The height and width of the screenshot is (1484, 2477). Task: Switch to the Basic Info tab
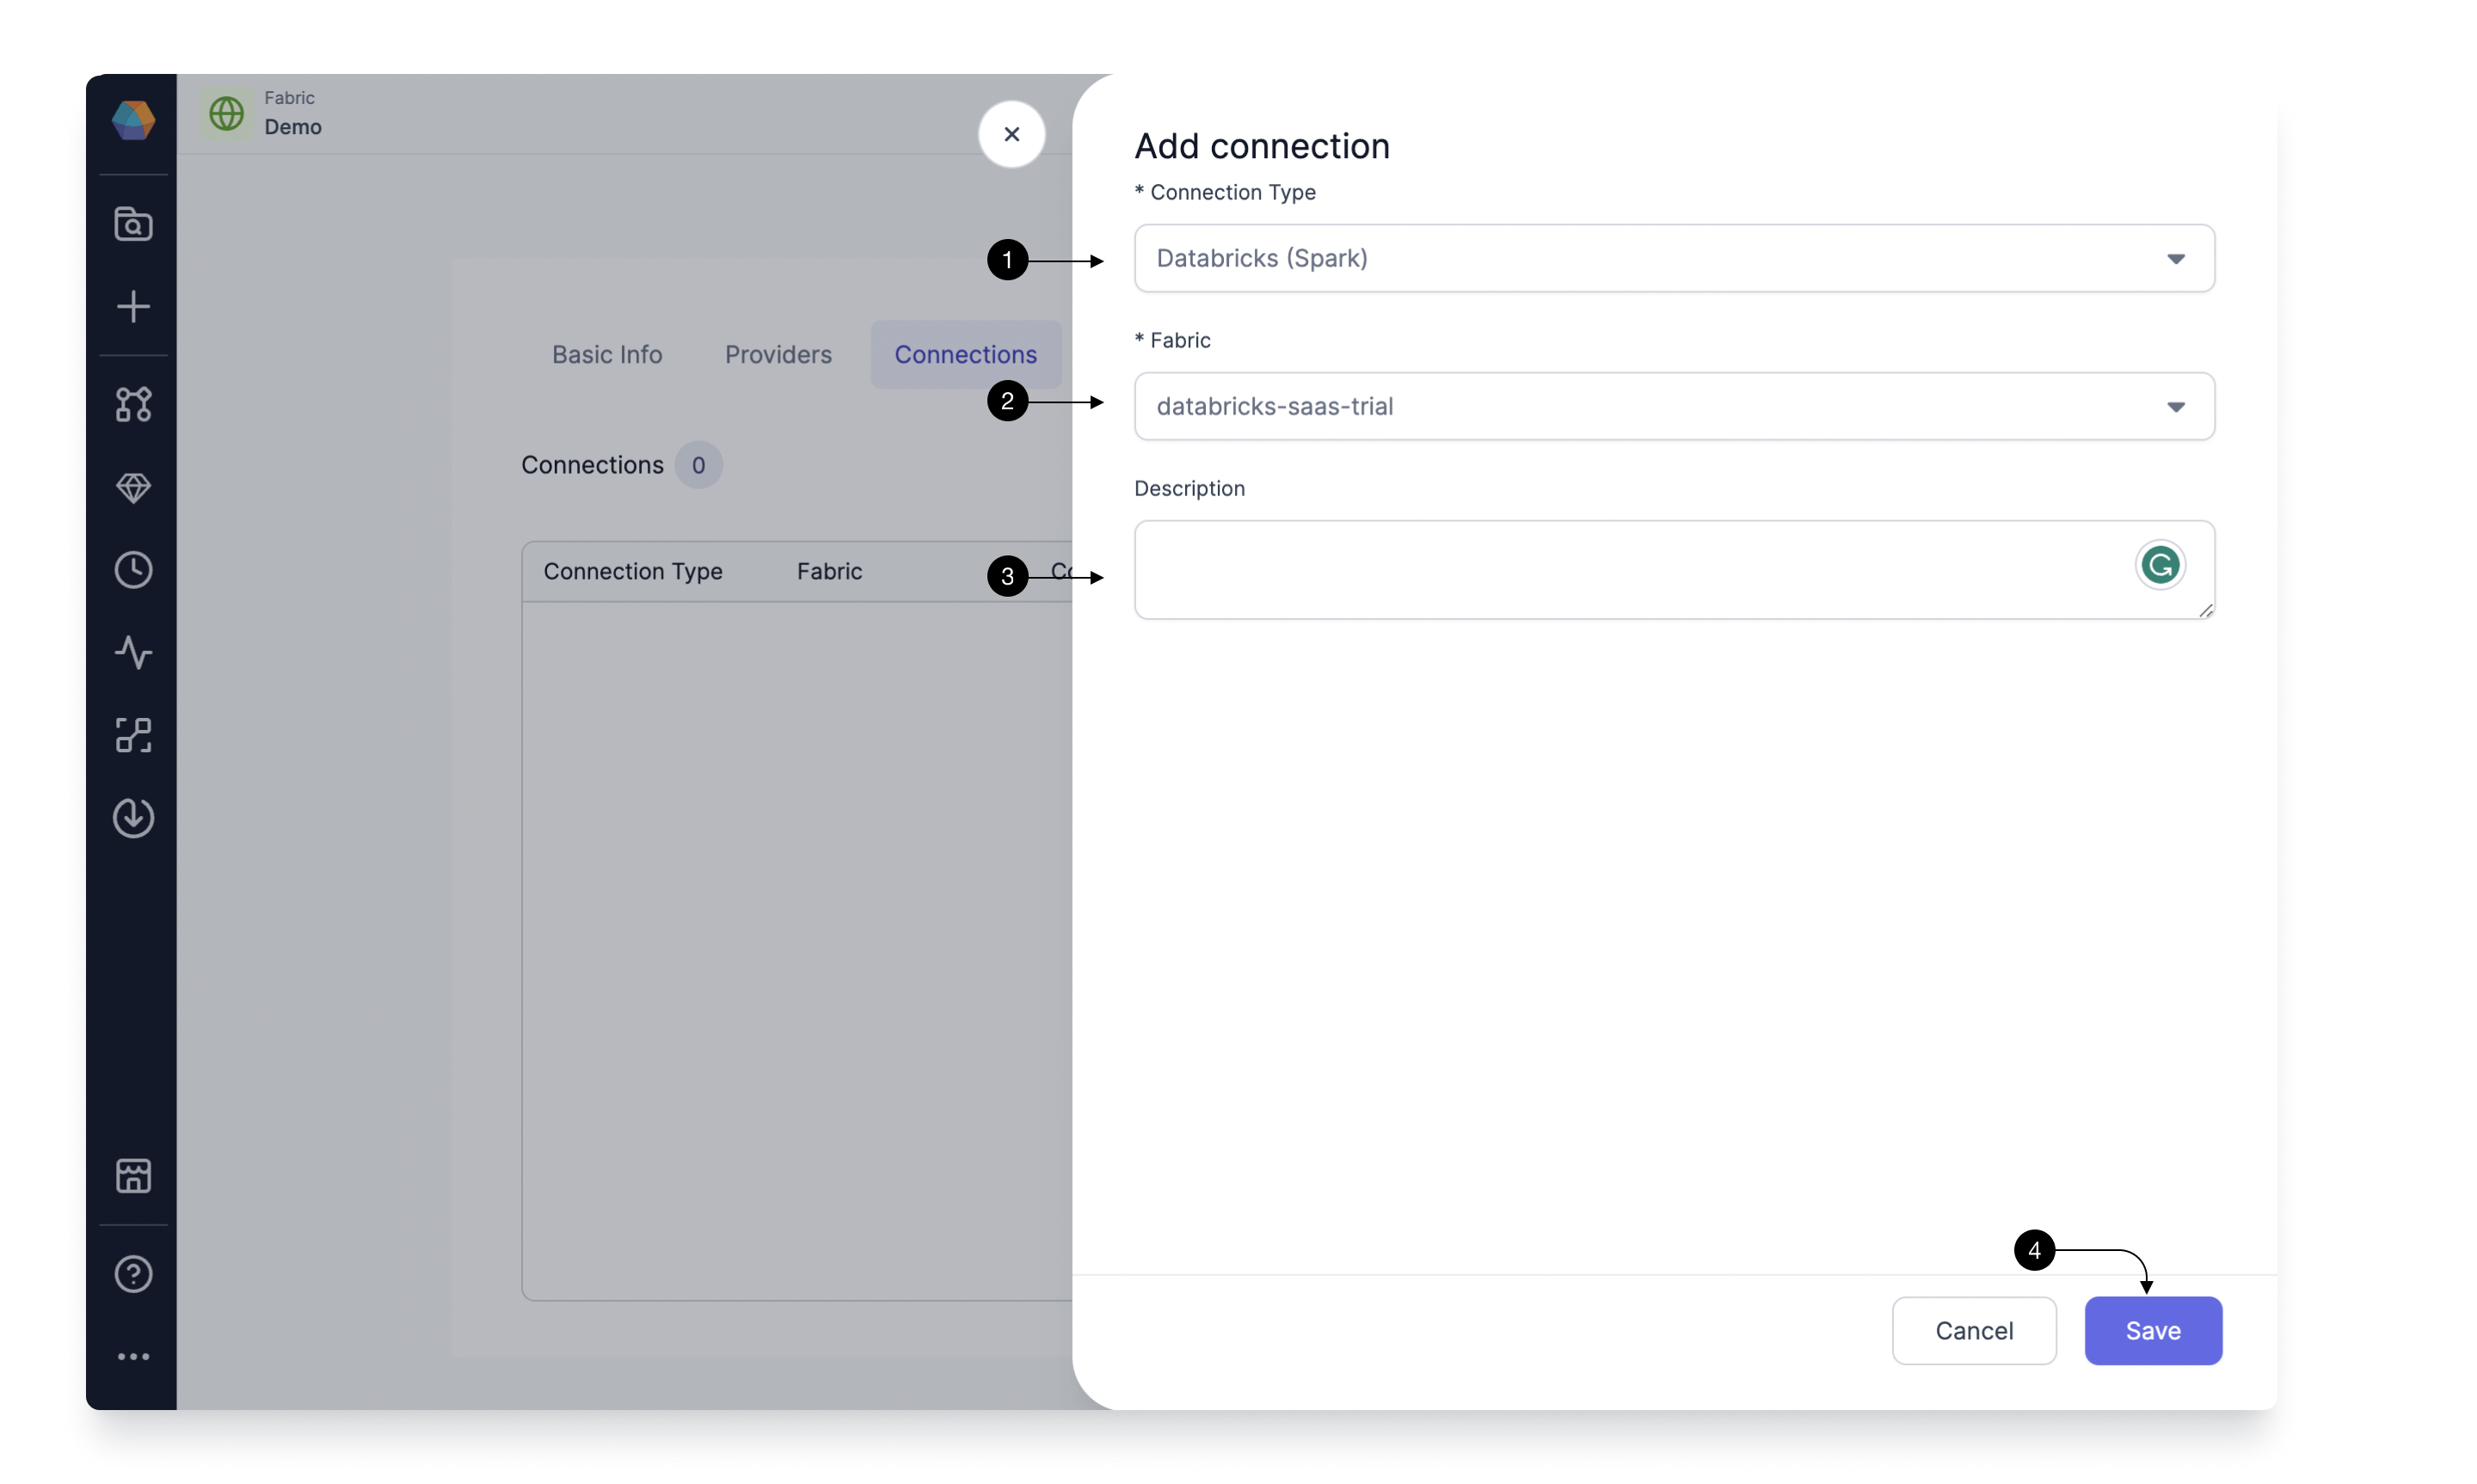point(607,354)
